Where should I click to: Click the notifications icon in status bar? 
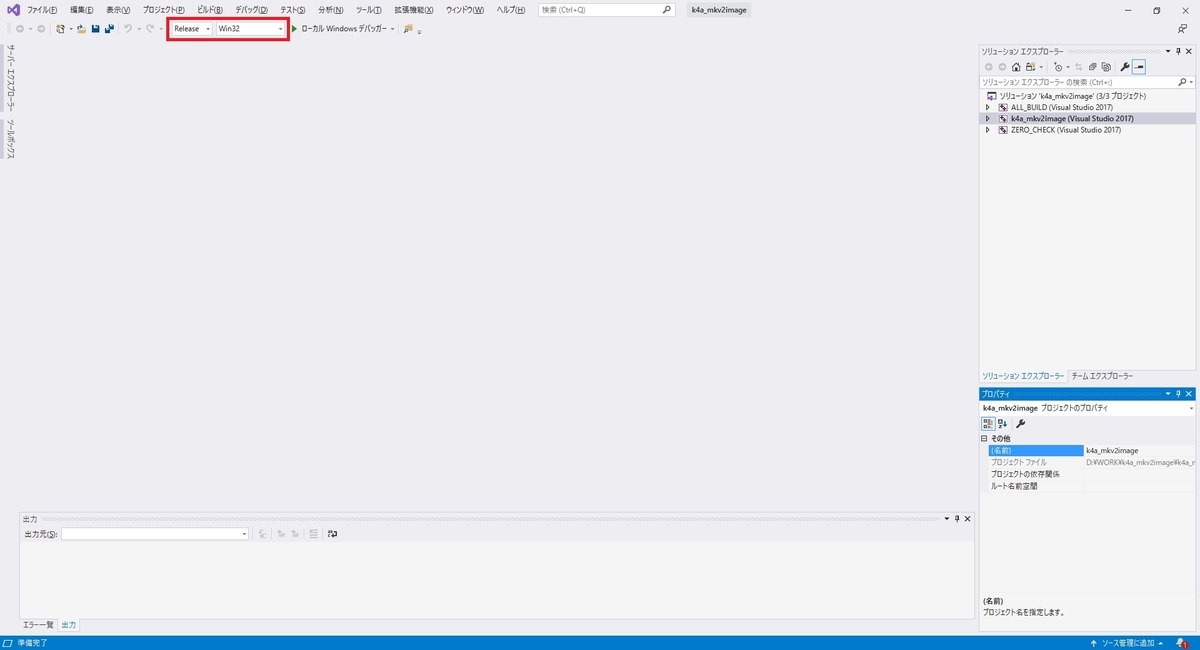pyautogui.click(x=1182, y=643)
